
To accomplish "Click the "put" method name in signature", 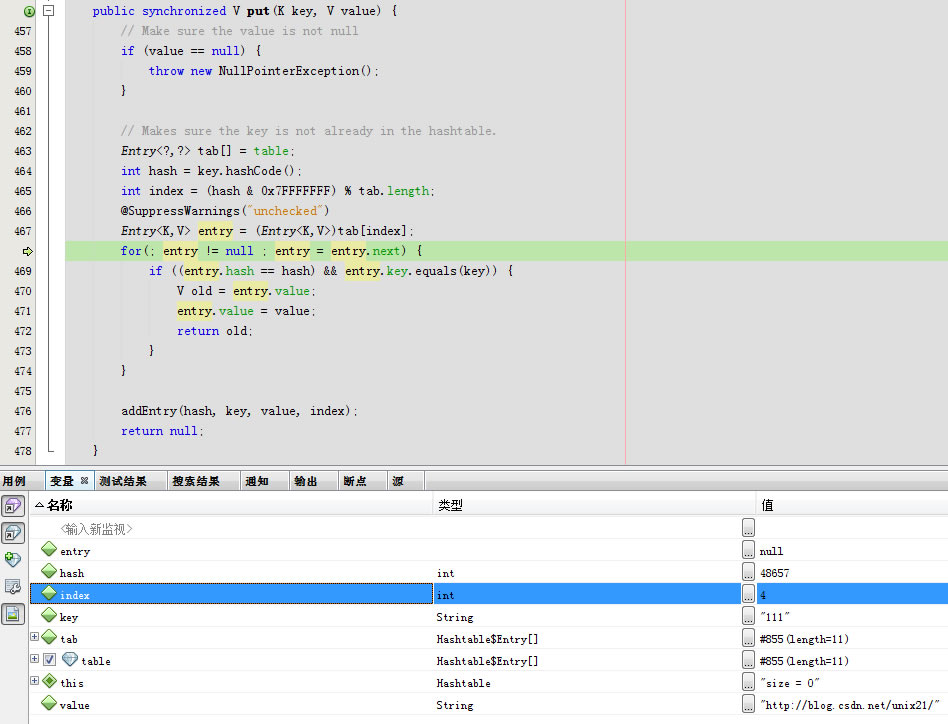I will (x=258, y=11).
